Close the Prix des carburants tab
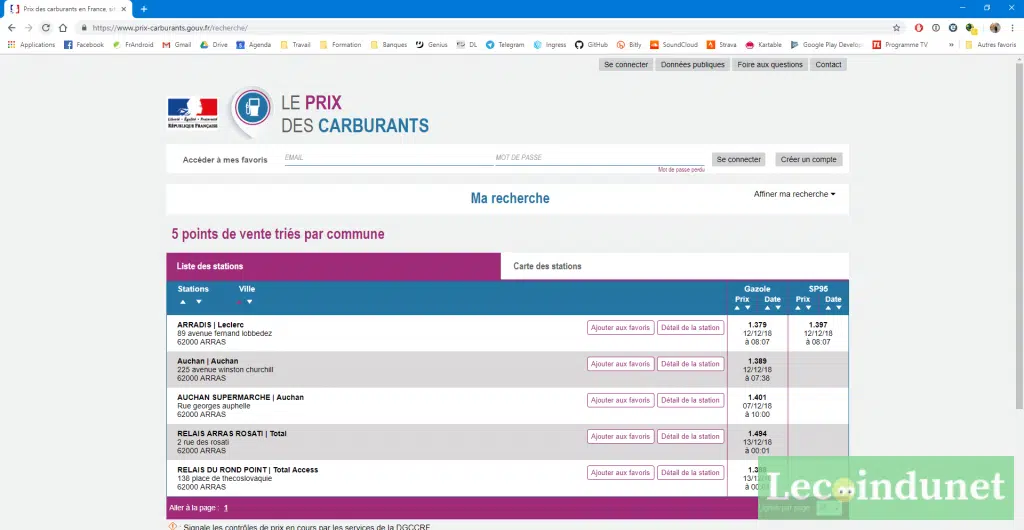1024x530 pixels. click(x=123, y=9)
